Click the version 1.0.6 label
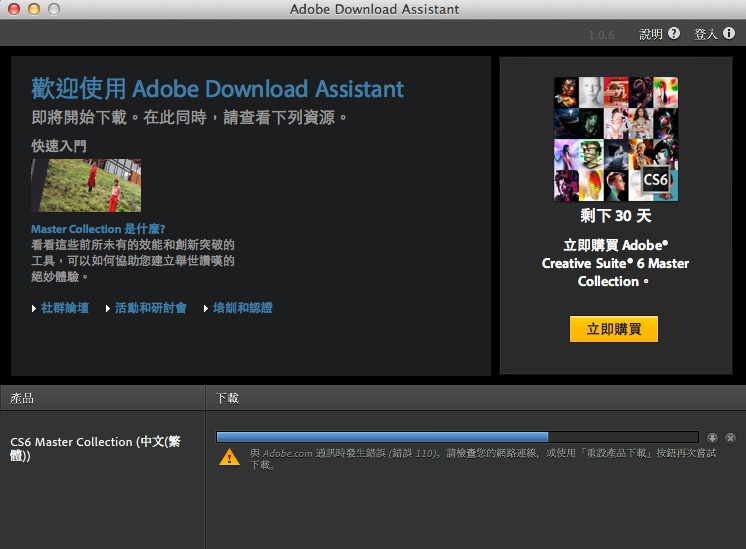746x549 pixels. pyautogui.click(x=601, y=35)
